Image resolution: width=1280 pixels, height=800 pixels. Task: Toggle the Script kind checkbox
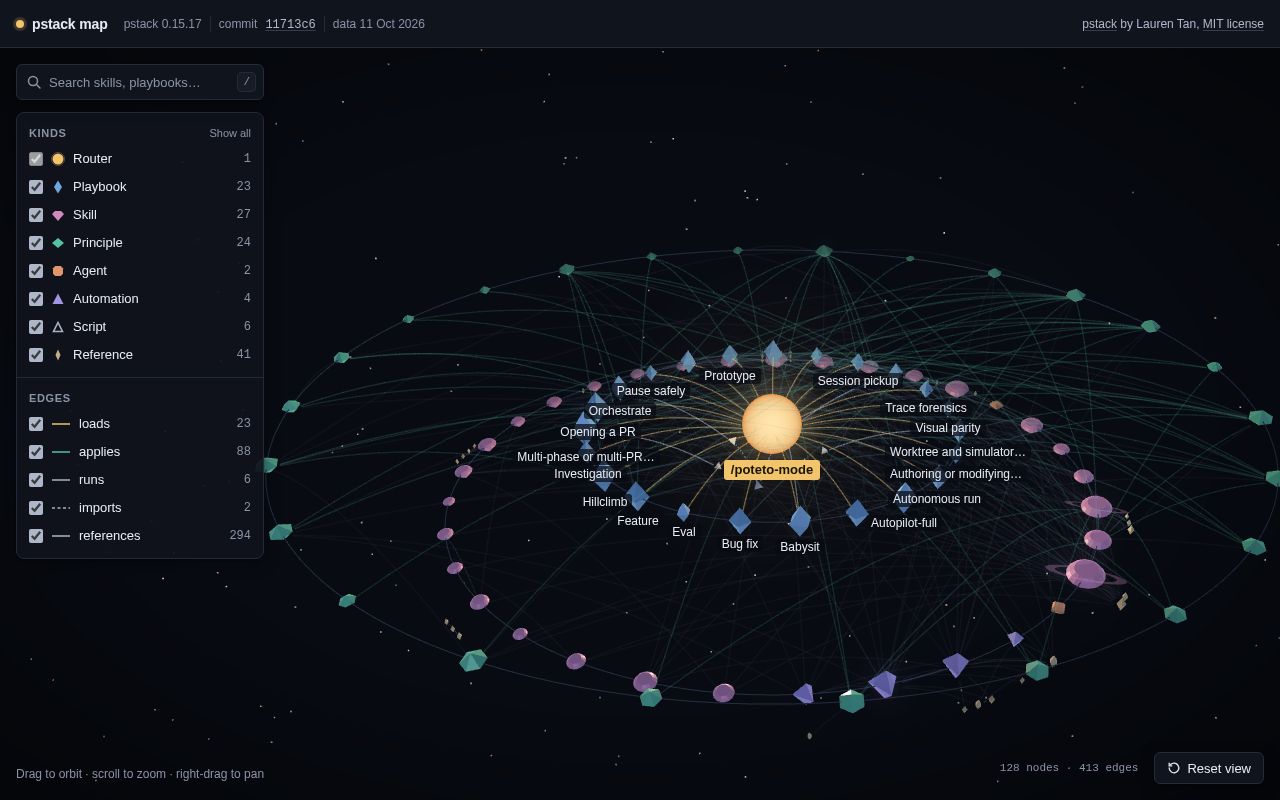(36, 327)
